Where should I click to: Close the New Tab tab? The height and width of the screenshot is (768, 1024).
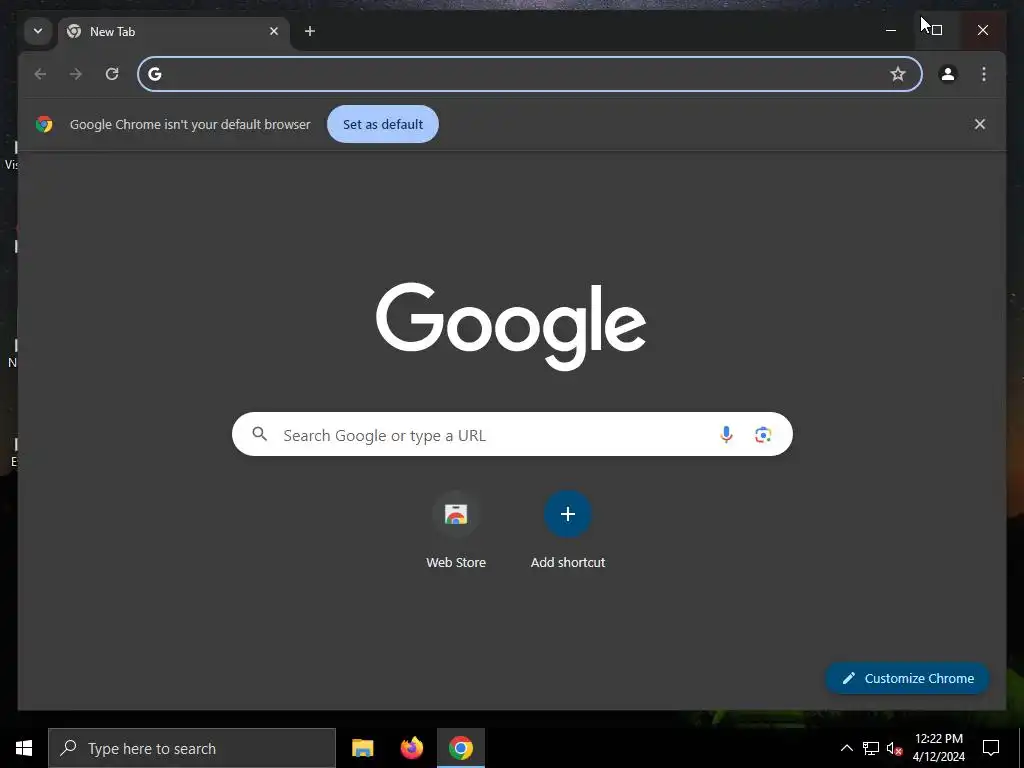coord(274,31)
